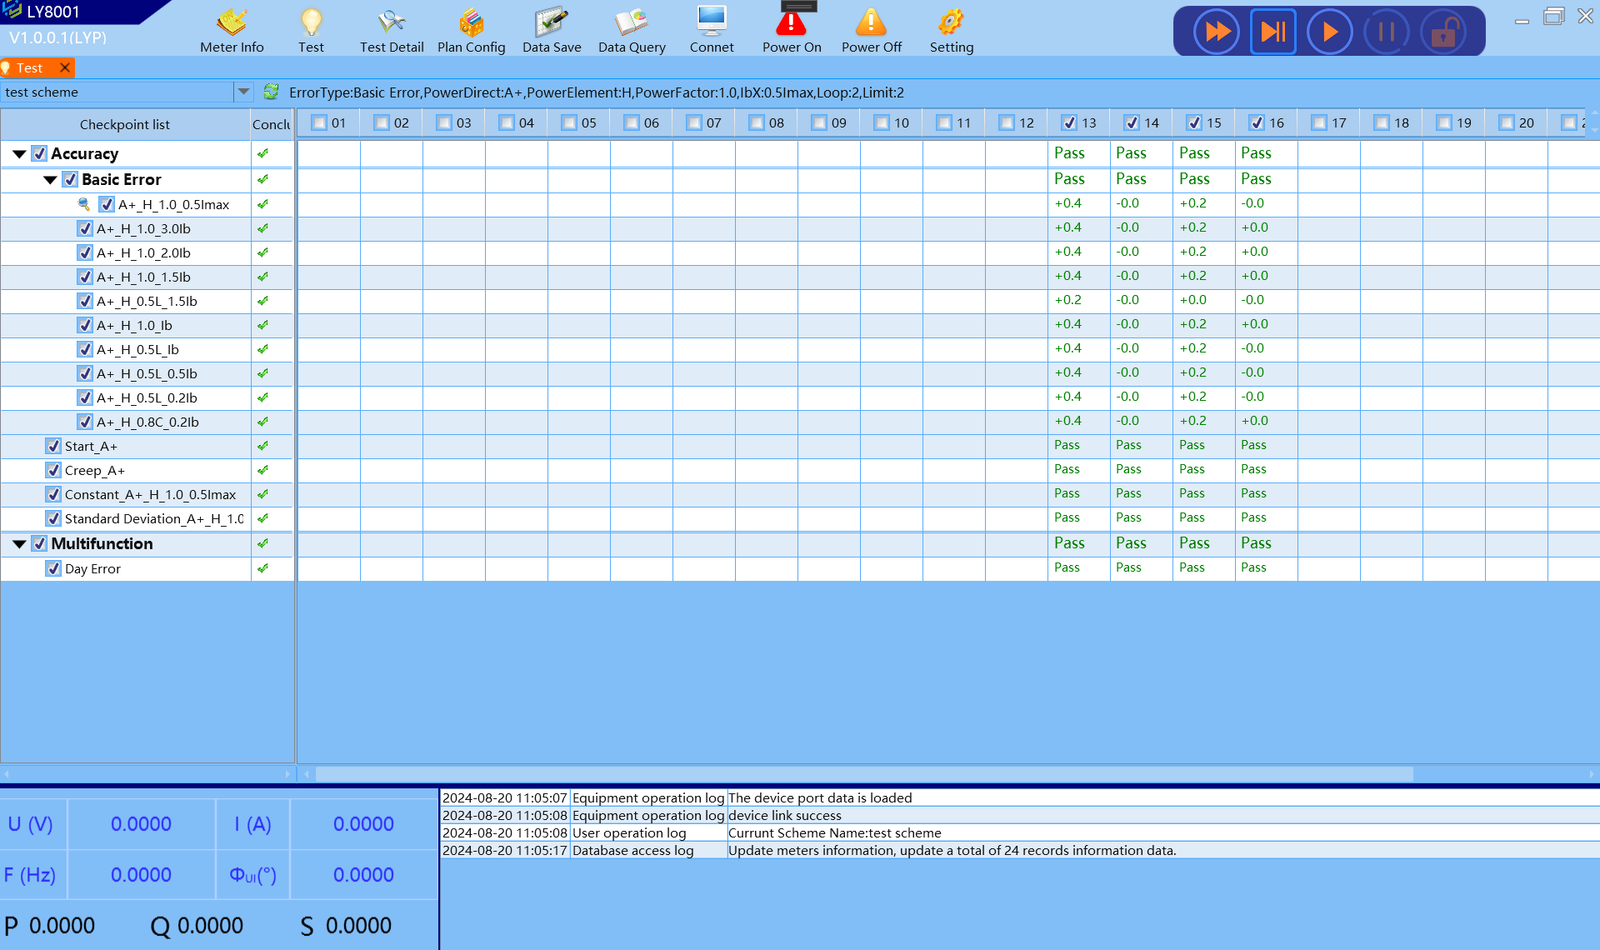Click the orange icon on Test tab
The image size is (1600, 950).
6,68
